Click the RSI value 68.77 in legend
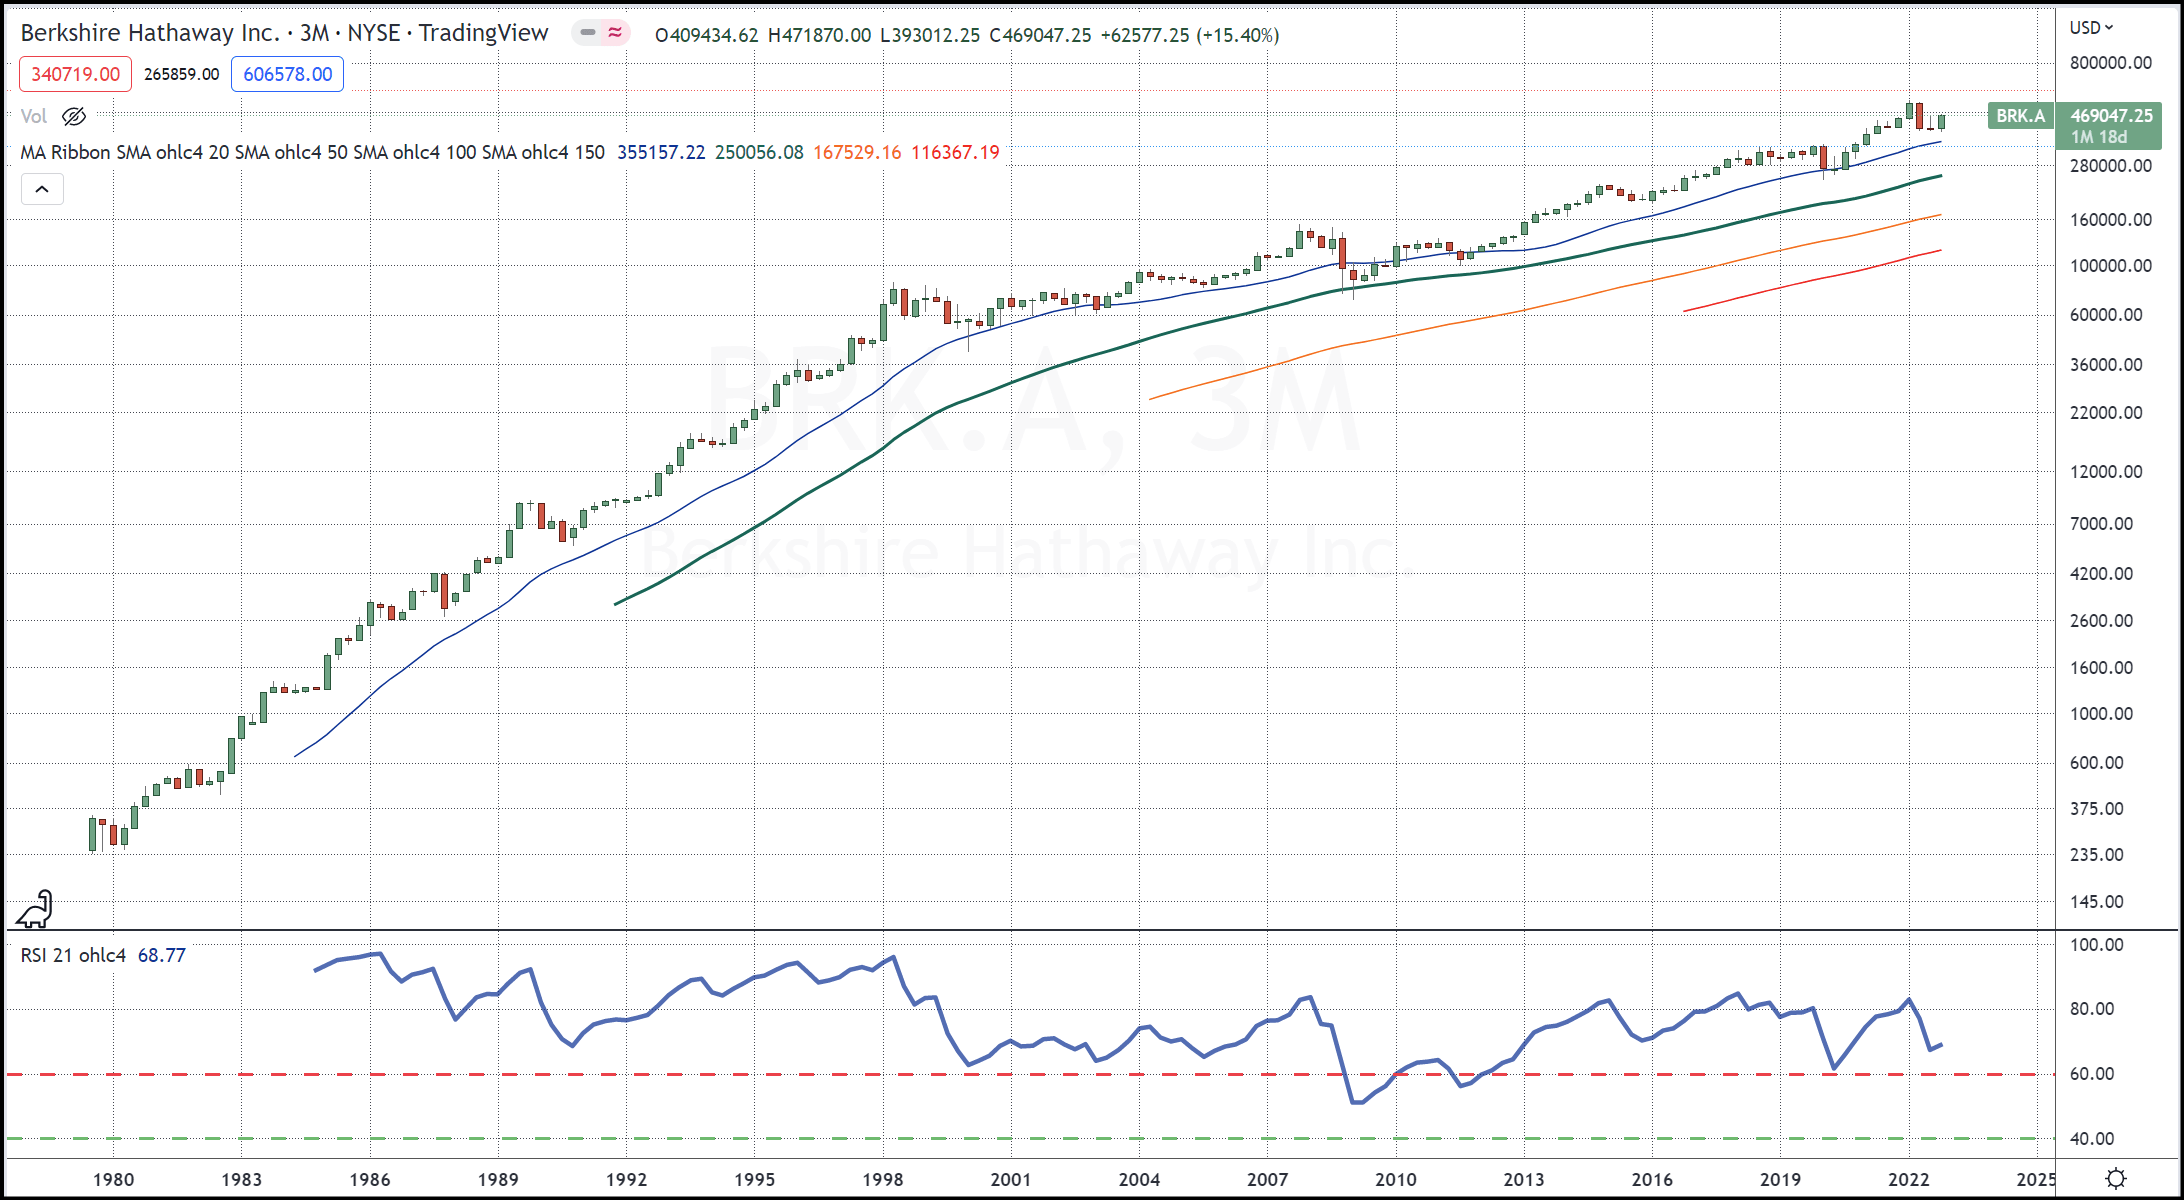This screenshot has height=1200, width=2184. tap(162, 955)
